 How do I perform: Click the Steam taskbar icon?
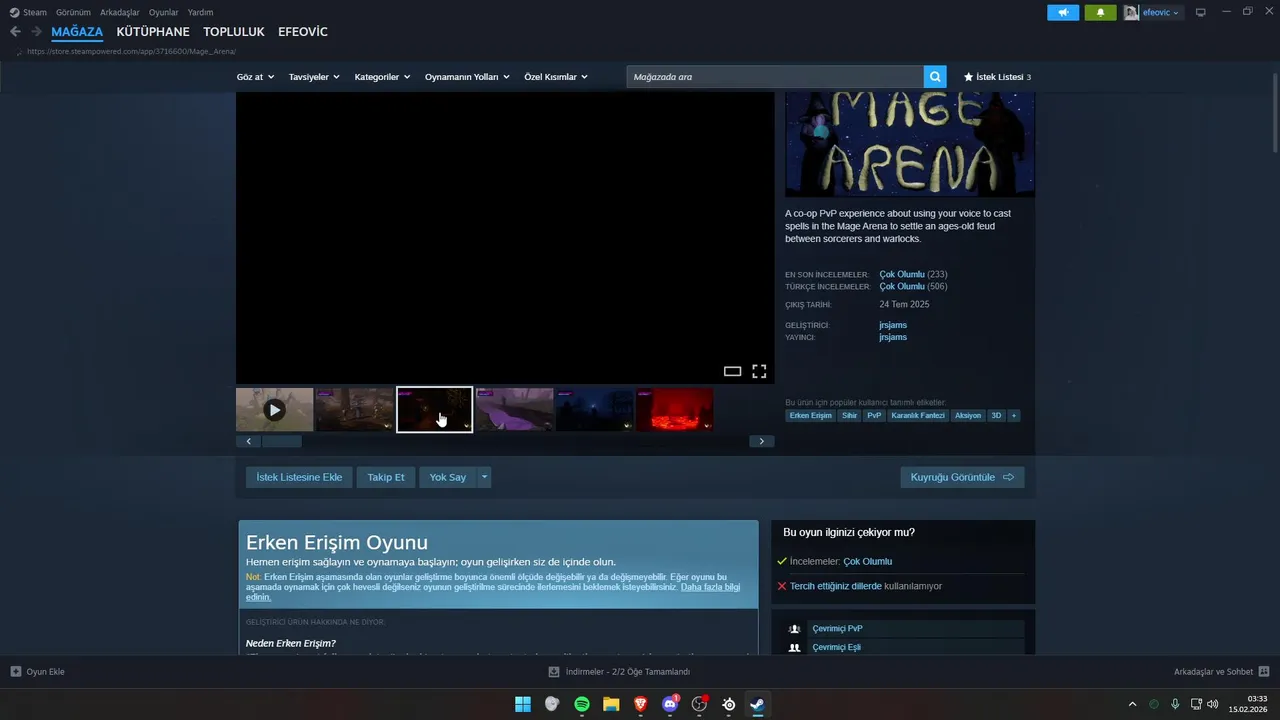758,704
